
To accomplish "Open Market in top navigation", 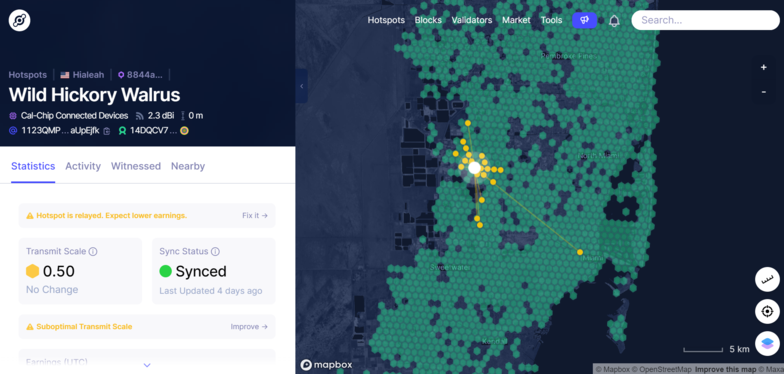I will click(516, 20).
